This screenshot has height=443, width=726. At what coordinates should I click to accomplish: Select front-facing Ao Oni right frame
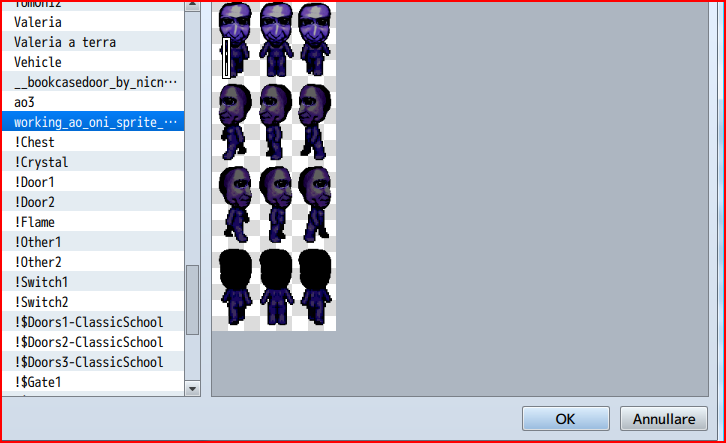pyautogui.click(x=315, y=39)
